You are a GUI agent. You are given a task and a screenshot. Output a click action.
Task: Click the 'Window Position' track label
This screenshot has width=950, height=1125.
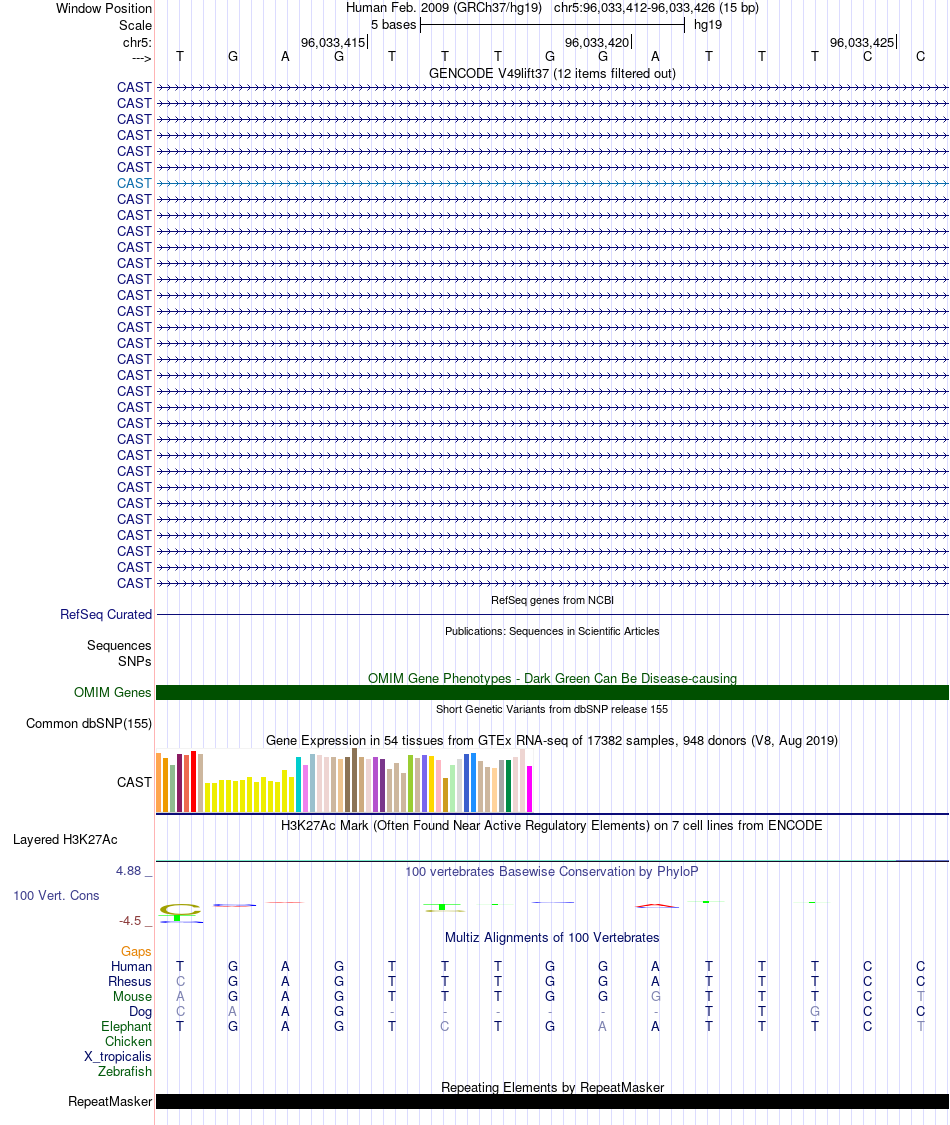pyautogui.click(x=104, y=9)
